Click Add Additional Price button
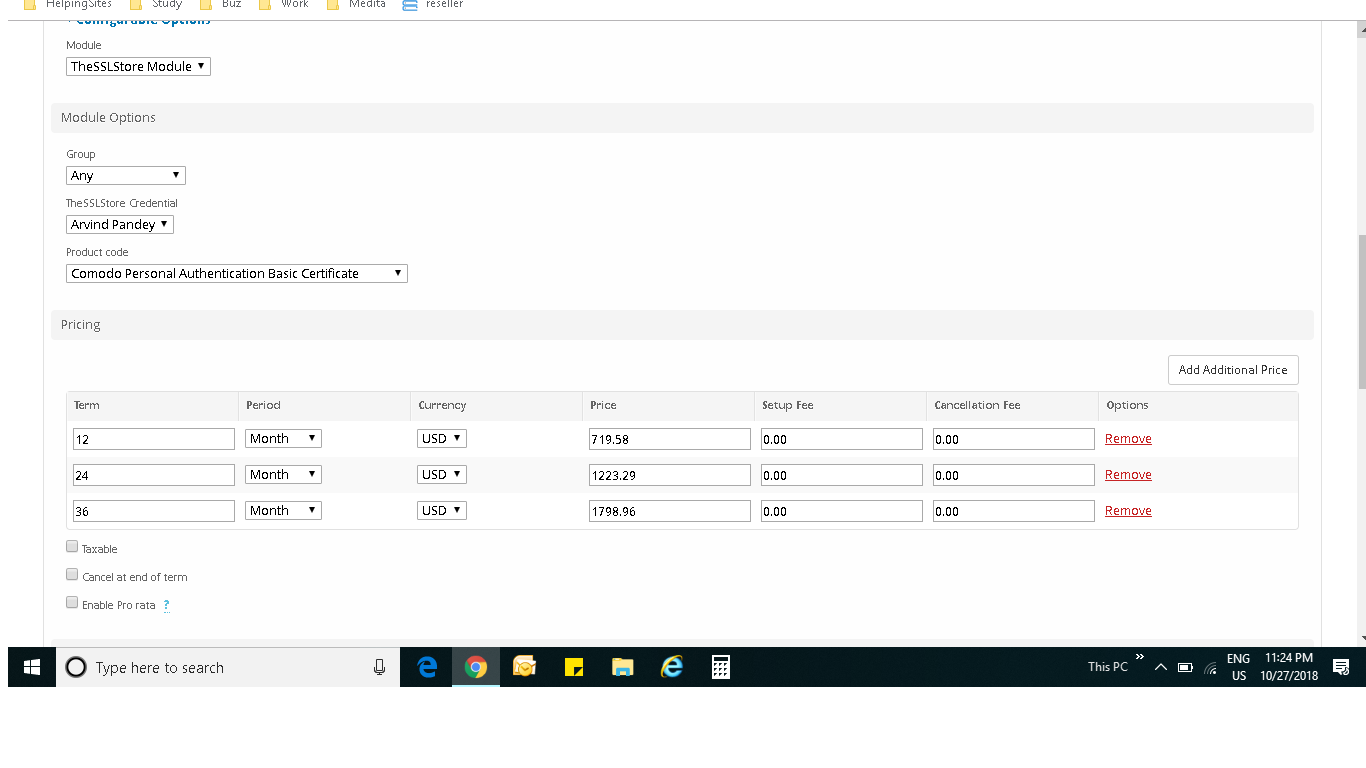 (1233, 370)
